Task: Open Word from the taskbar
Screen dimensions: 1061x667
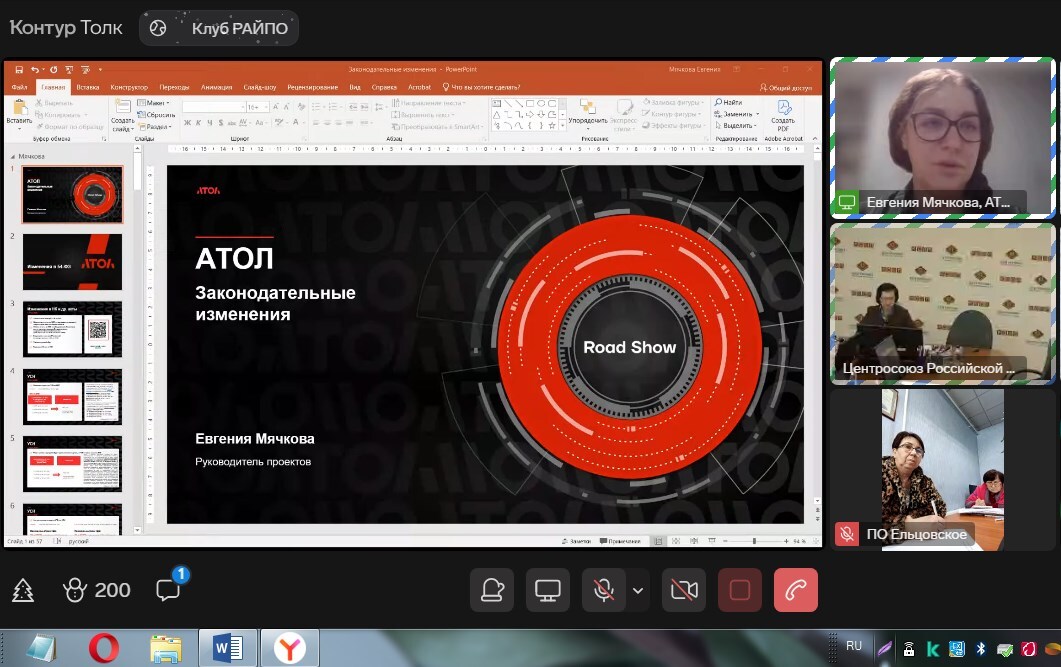Action: 228,649
